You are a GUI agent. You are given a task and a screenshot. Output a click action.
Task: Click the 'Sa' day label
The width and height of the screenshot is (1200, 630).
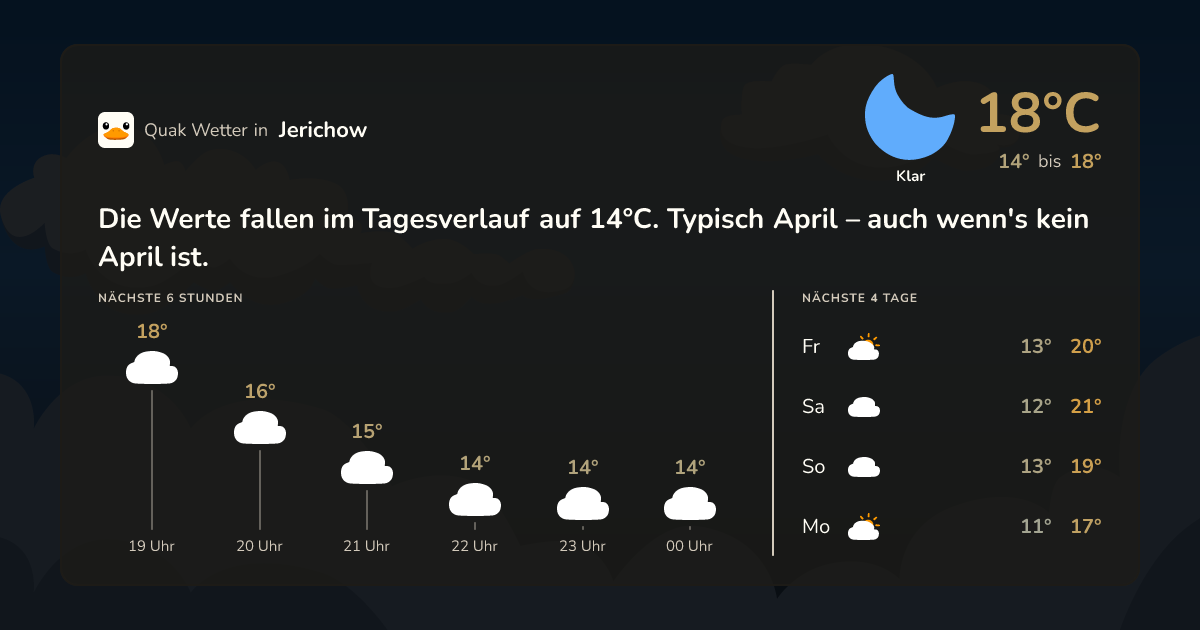point(813,407)
